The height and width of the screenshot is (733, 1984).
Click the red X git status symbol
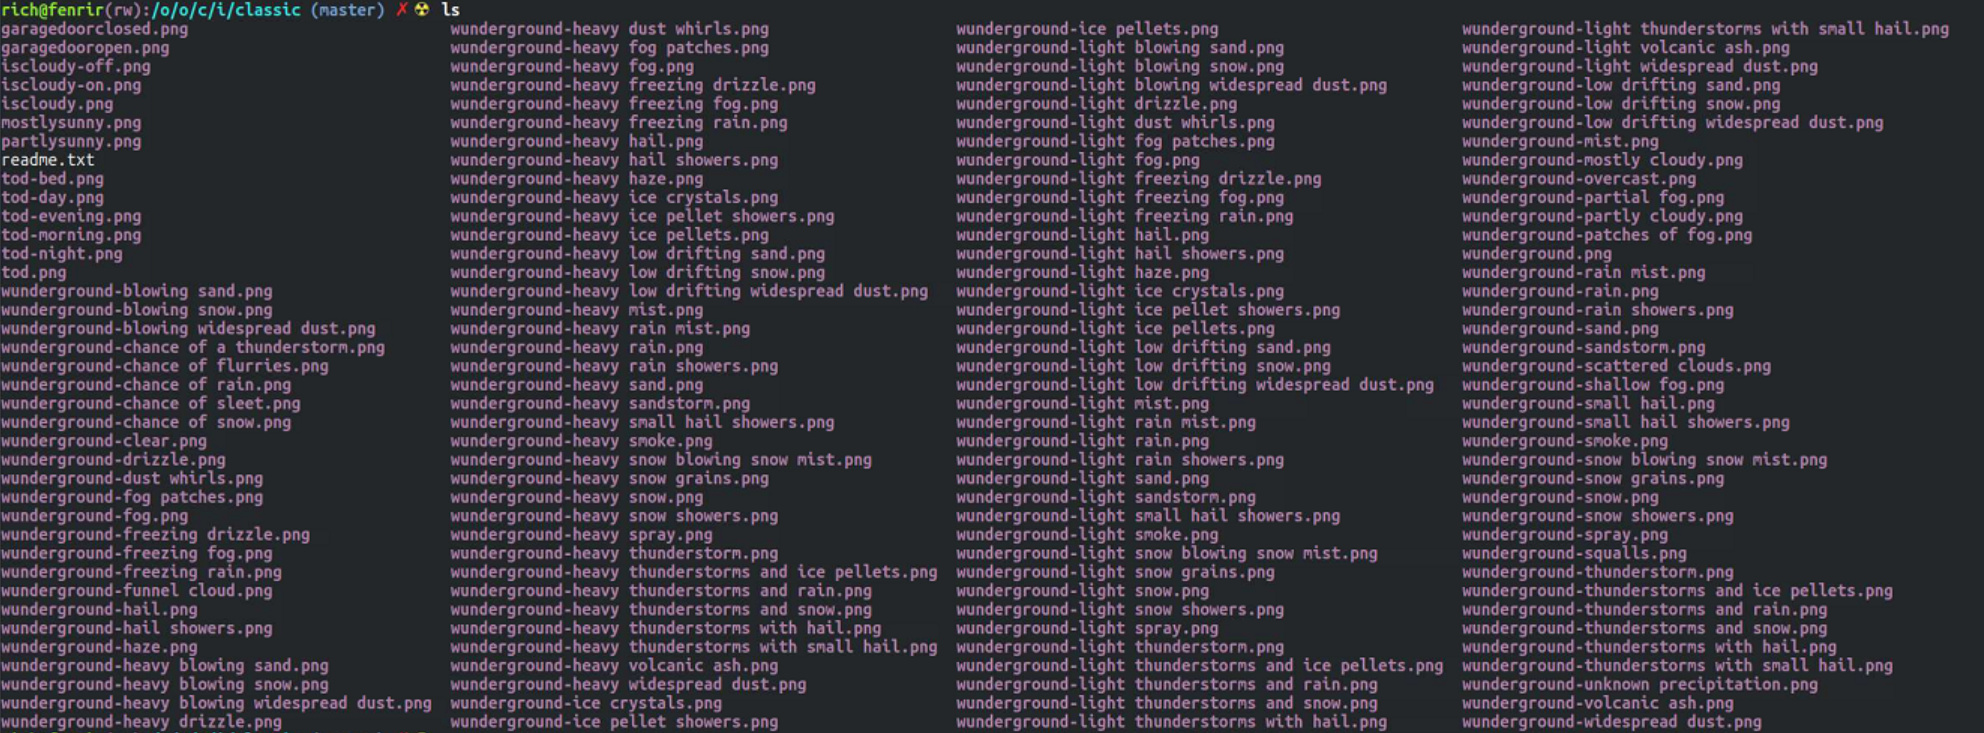(402, 10)
